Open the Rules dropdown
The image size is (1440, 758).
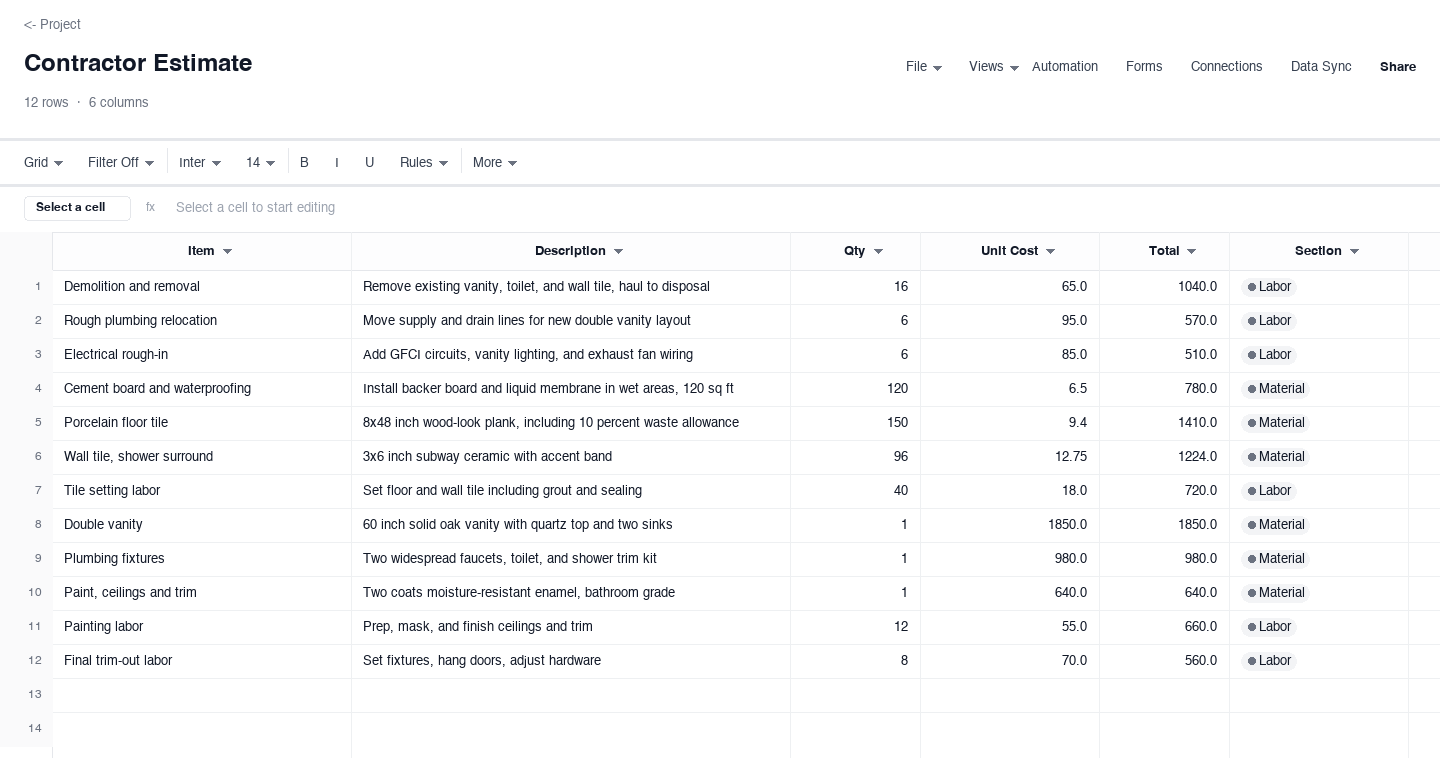tap(424, 162)
